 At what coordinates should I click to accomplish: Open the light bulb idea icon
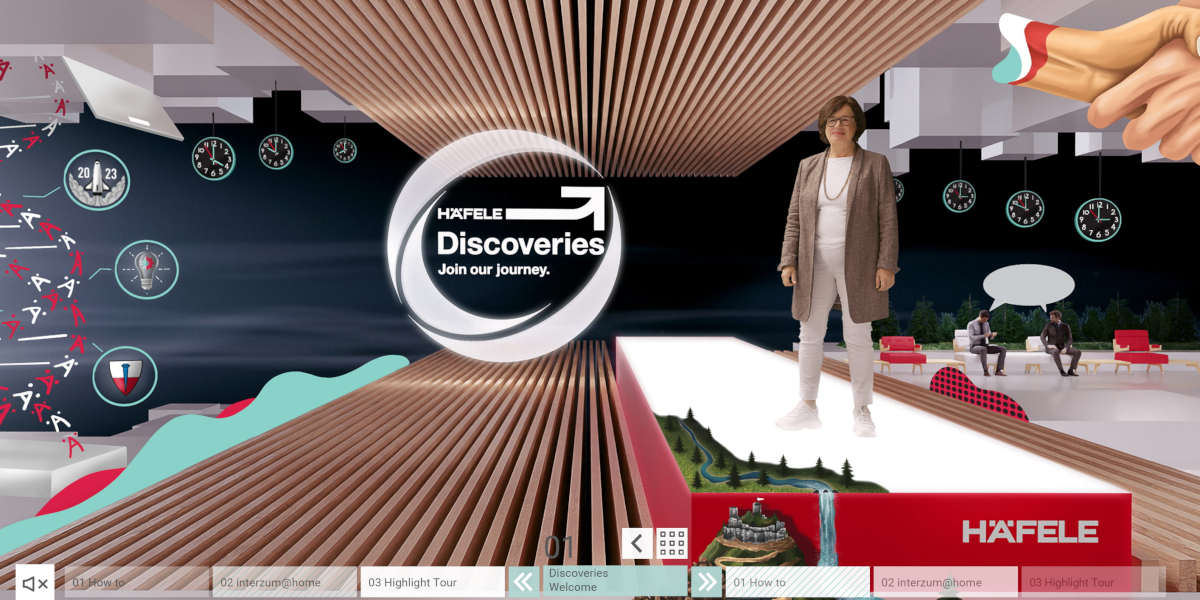point(146,269)
